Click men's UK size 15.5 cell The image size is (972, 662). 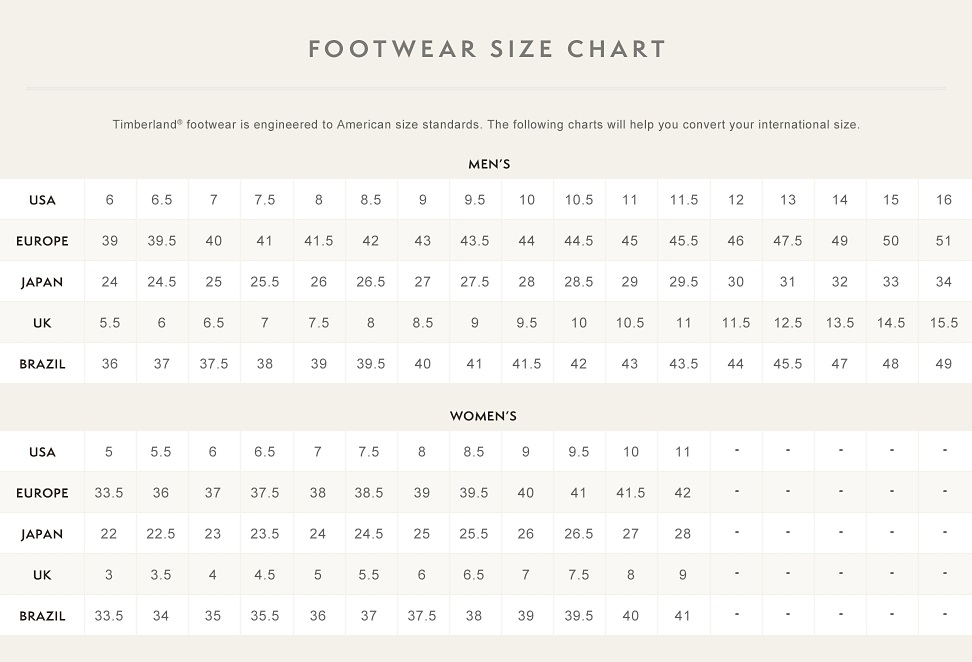[x=943, y=323]
